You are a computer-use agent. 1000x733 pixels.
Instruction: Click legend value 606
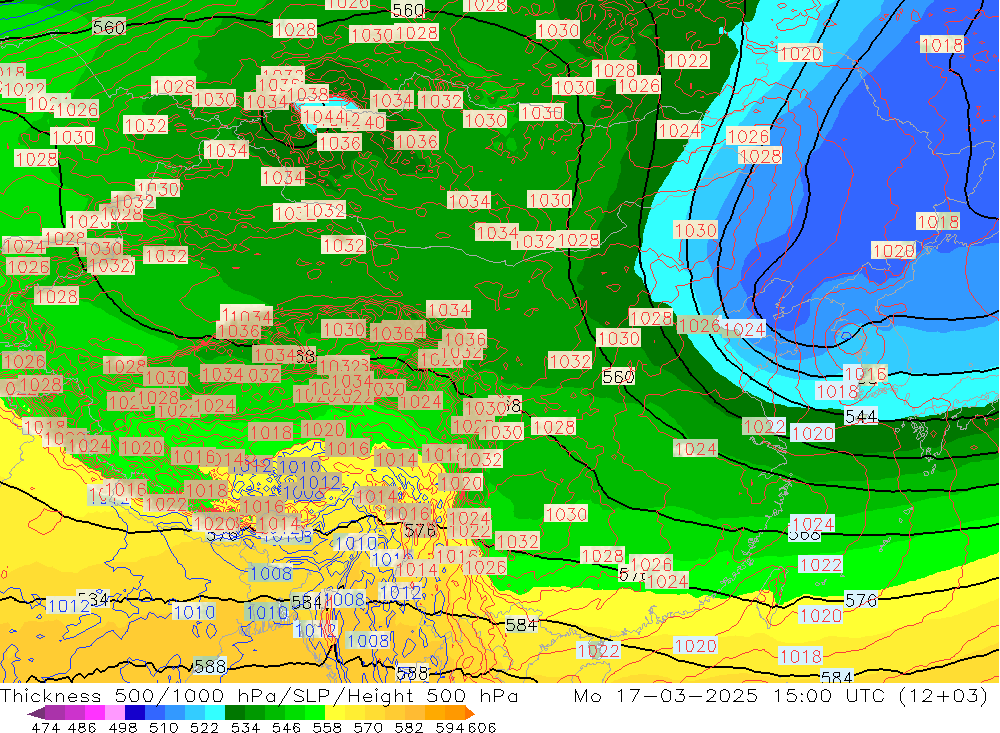(x=480, y=727)
